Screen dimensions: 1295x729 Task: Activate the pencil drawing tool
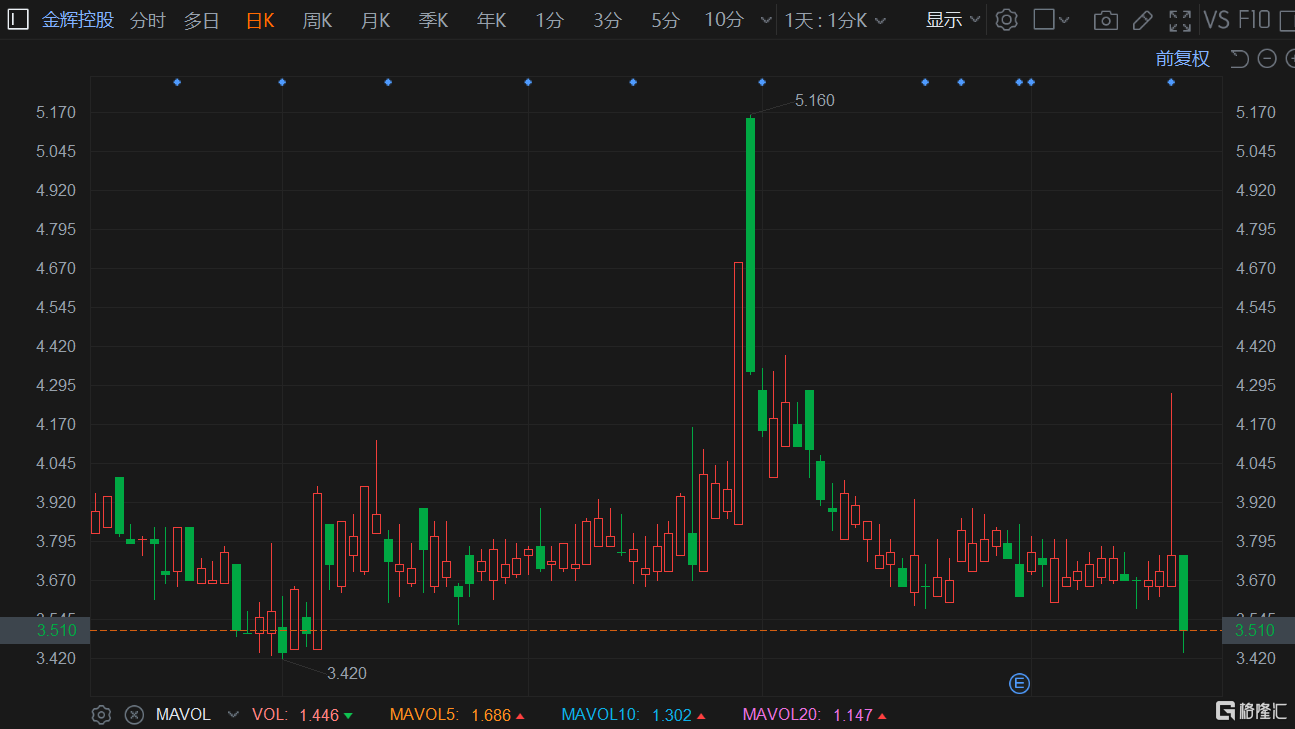point(1143,20)
